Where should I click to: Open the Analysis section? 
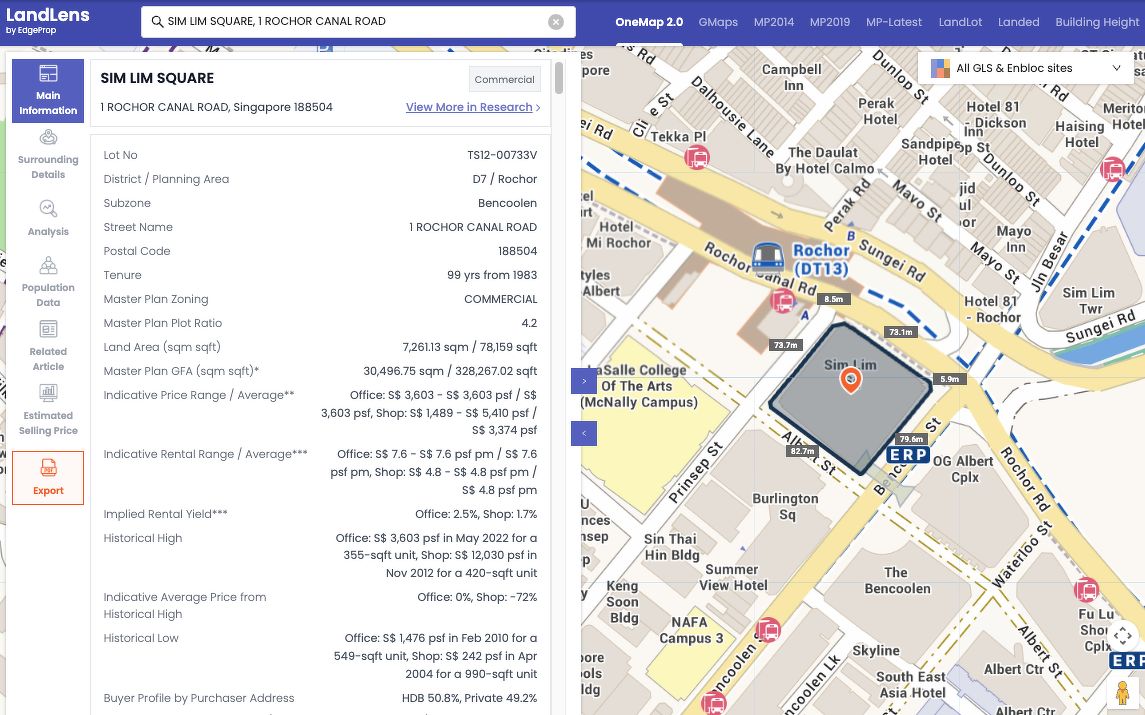(x=48, y=218)
